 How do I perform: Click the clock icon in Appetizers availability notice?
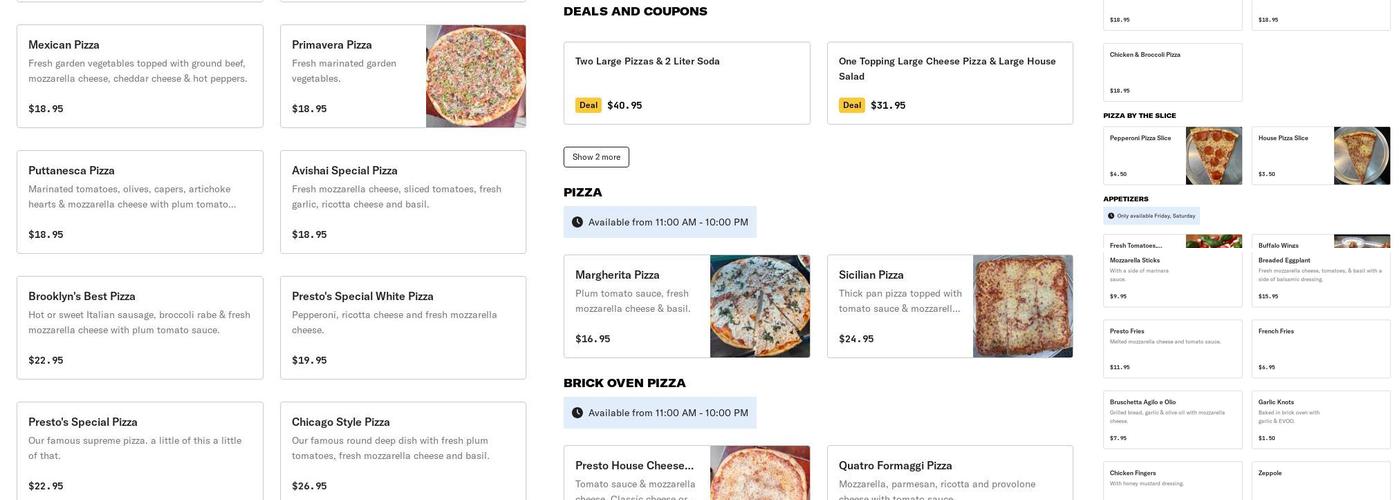pyautogui.click(x=1111, y=216)
